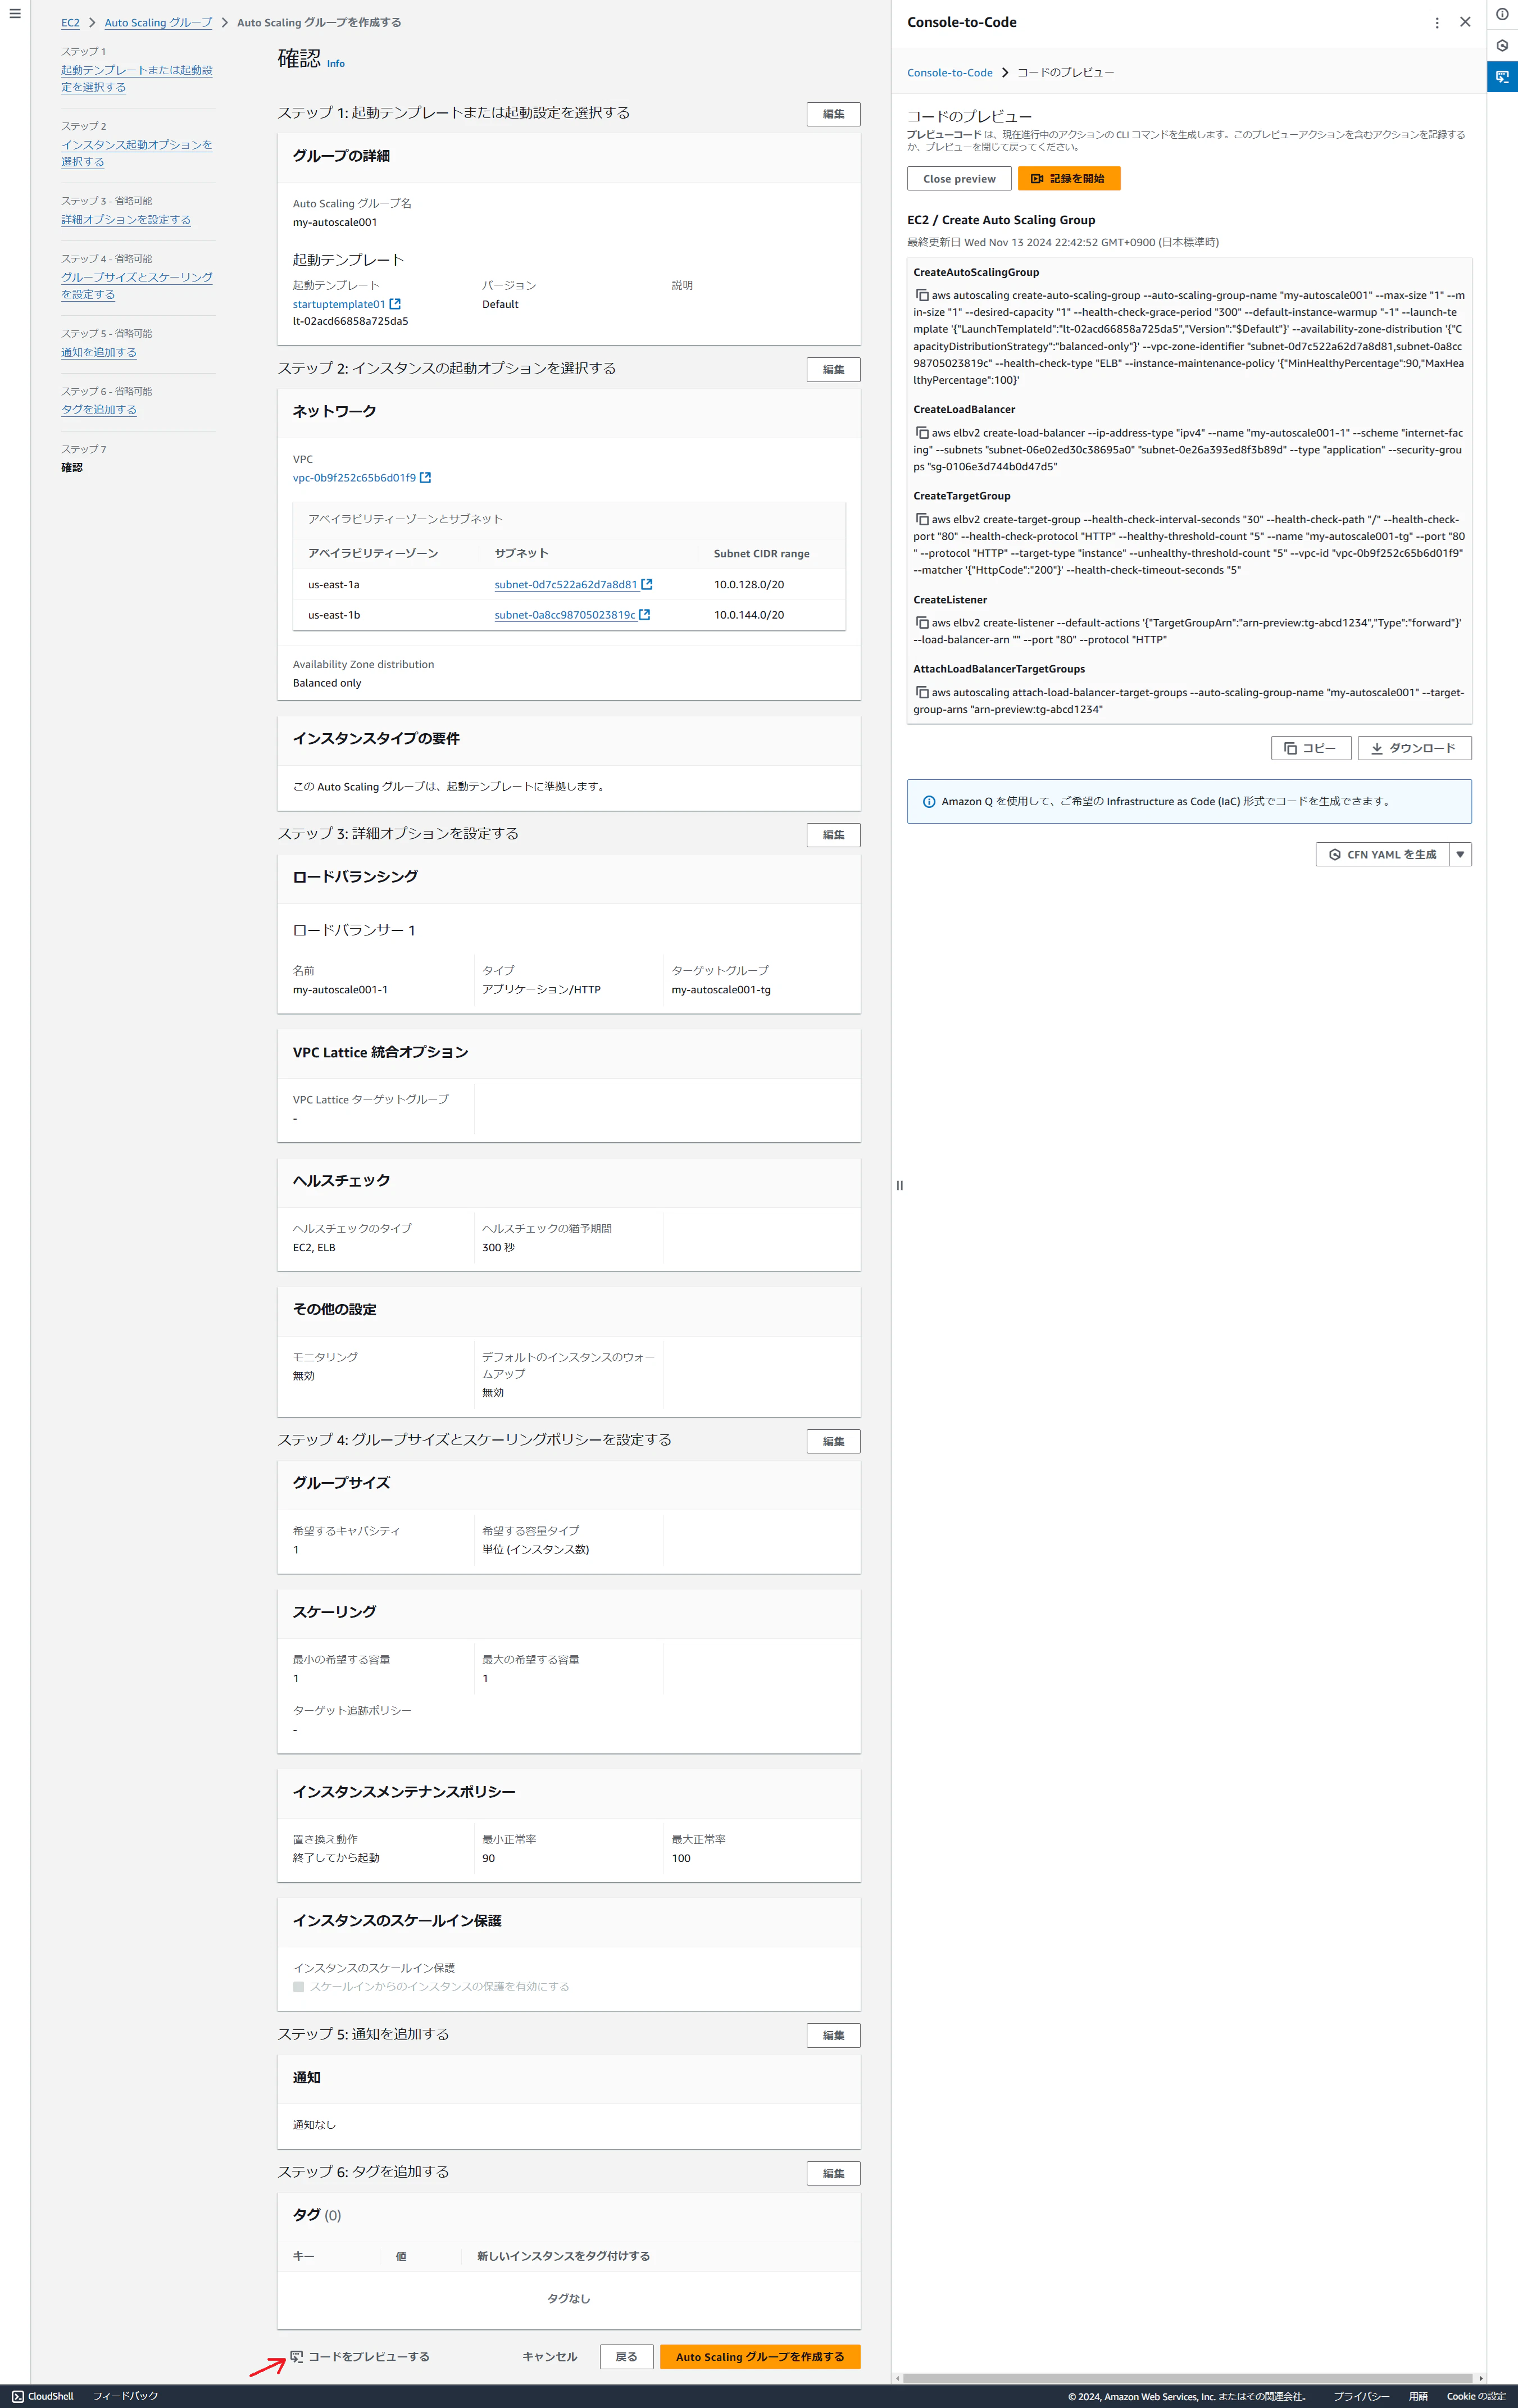Click the panel resize handle icon
Viewport: 1518px width, 2408px height.
coord(900,1185)
